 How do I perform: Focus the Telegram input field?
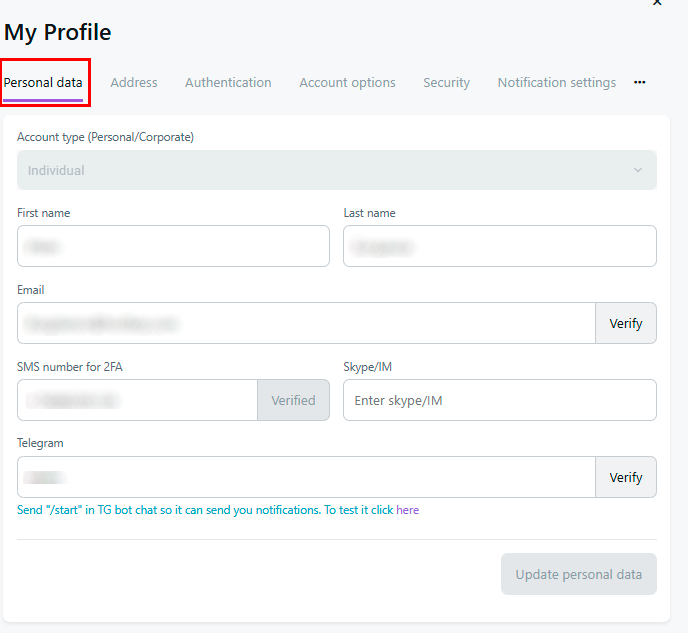[306, 477]
